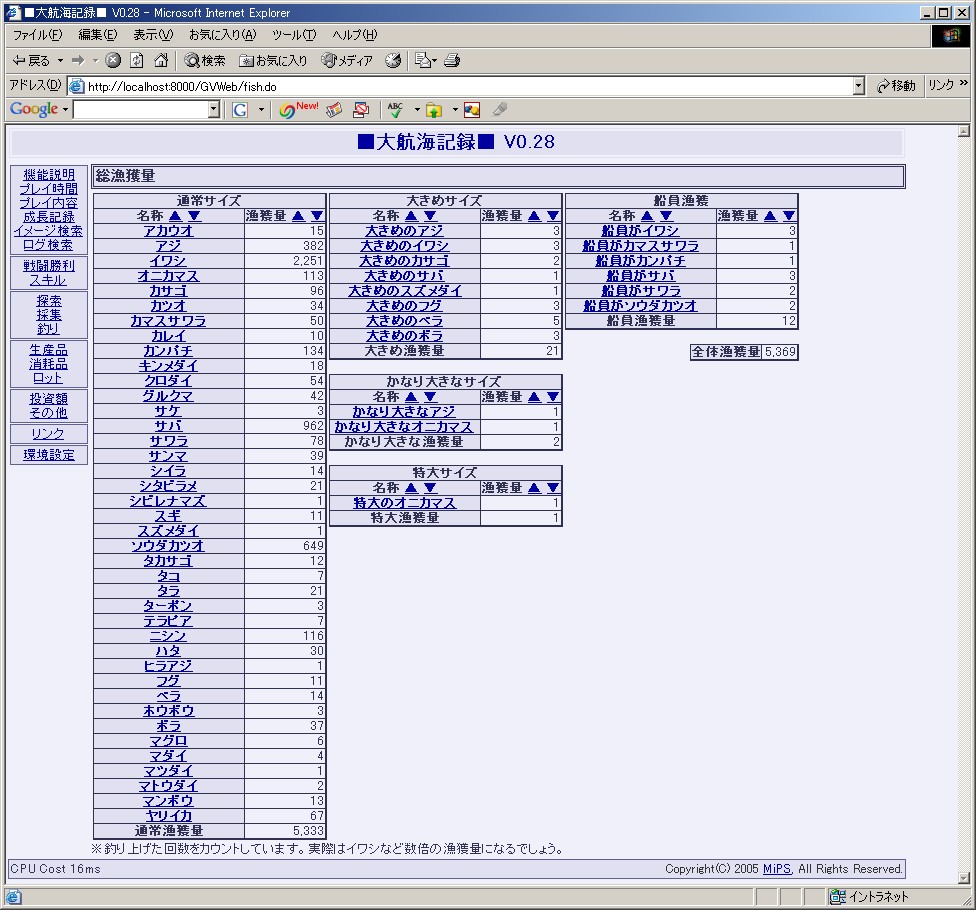Screen dimensions: 976x910
Task: Click the History icon in toolbar
Action: pyautogui.click(x=393, y=60)
